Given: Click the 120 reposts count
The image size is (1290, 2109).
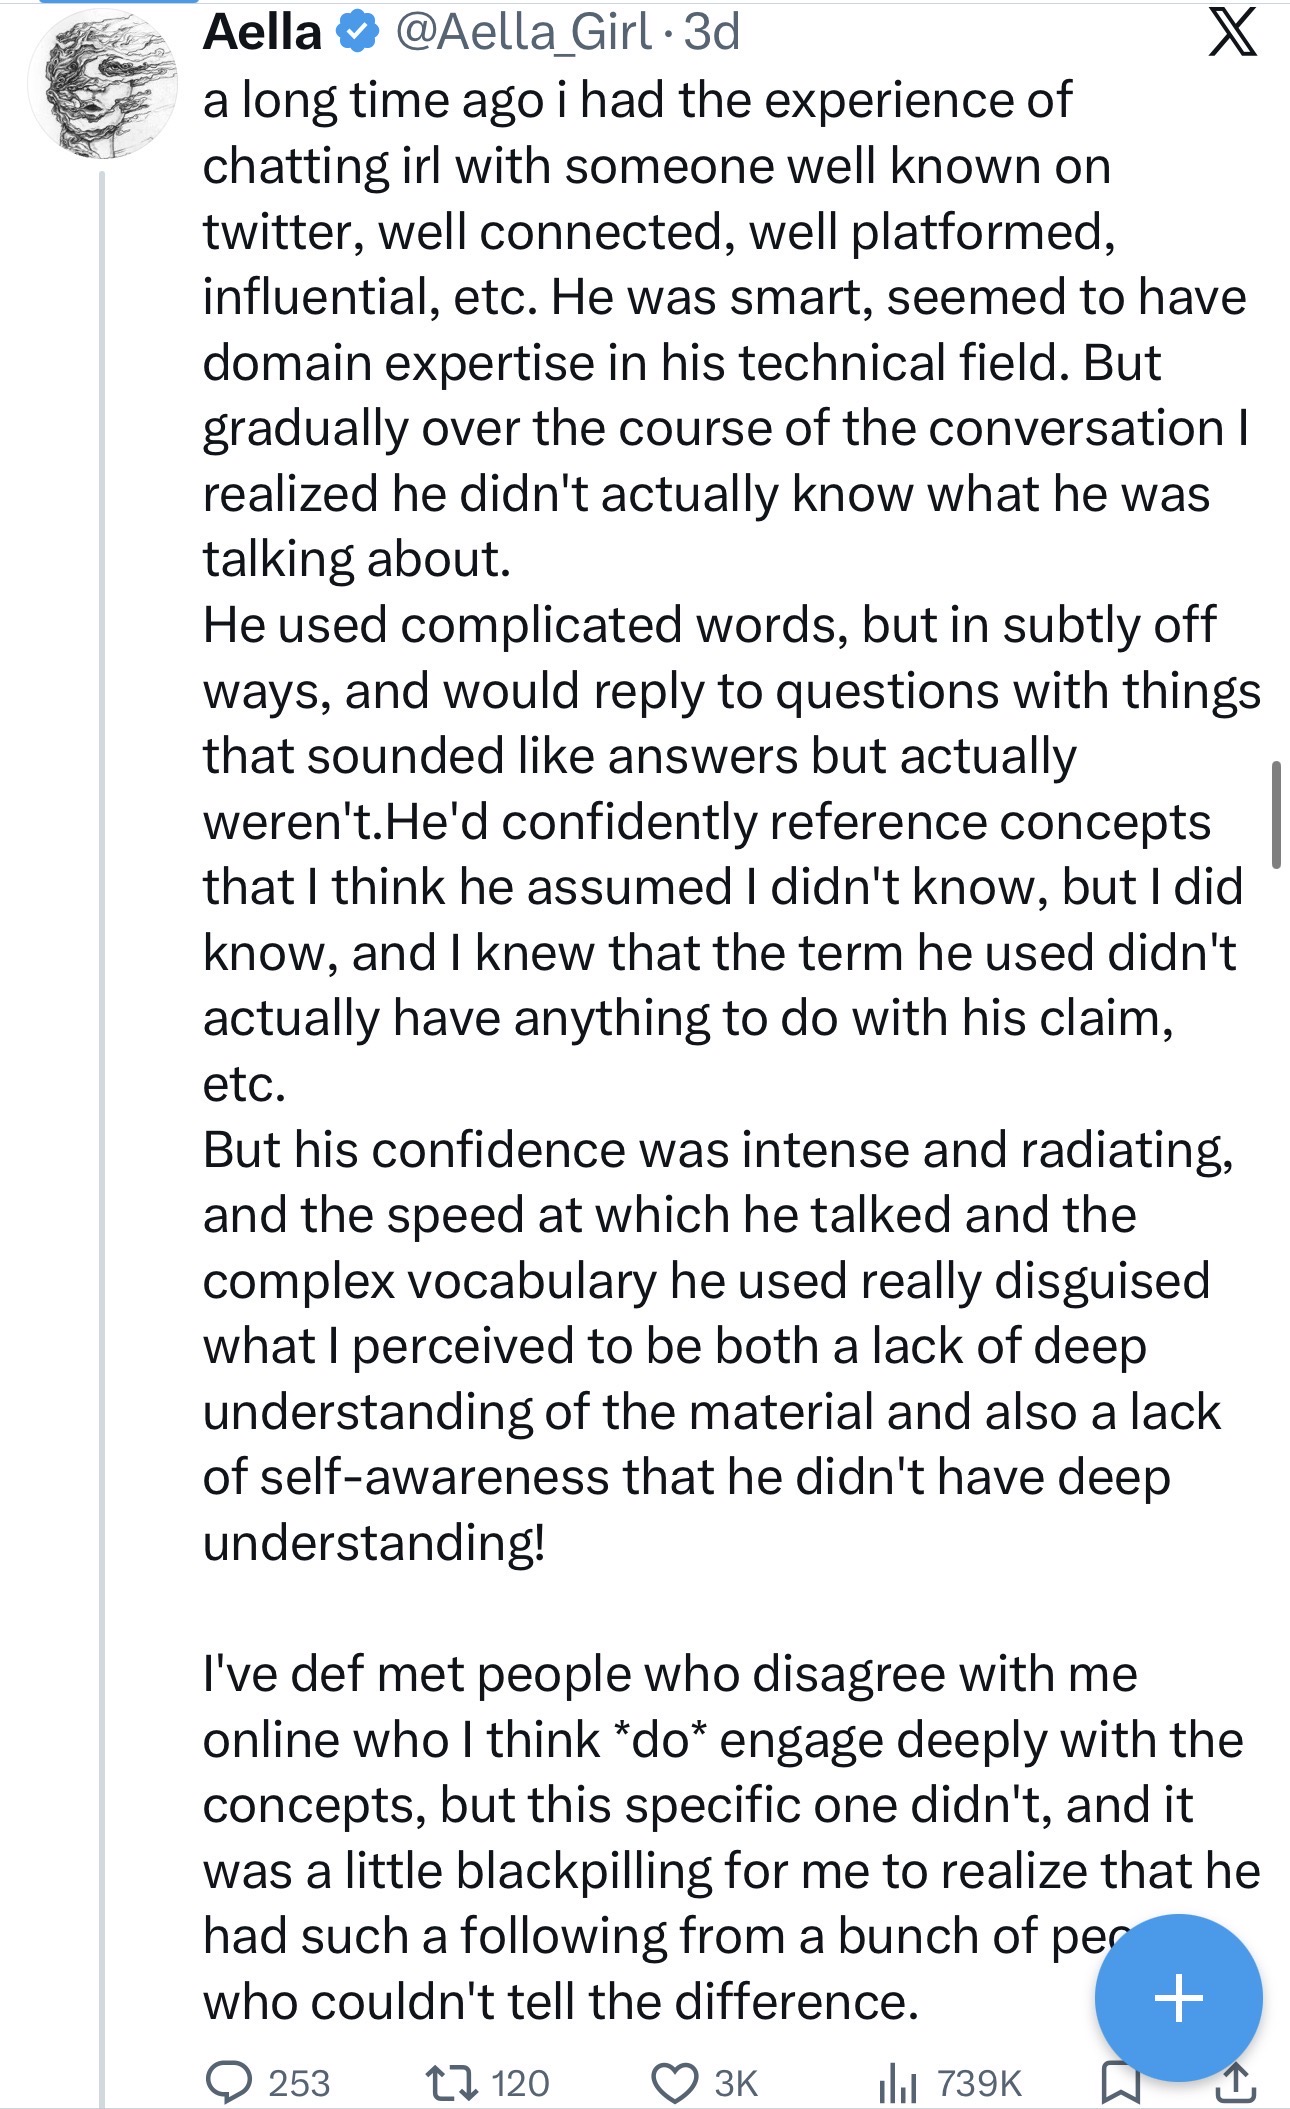Looking at the screenshot, I should [x=520, y=2083].
